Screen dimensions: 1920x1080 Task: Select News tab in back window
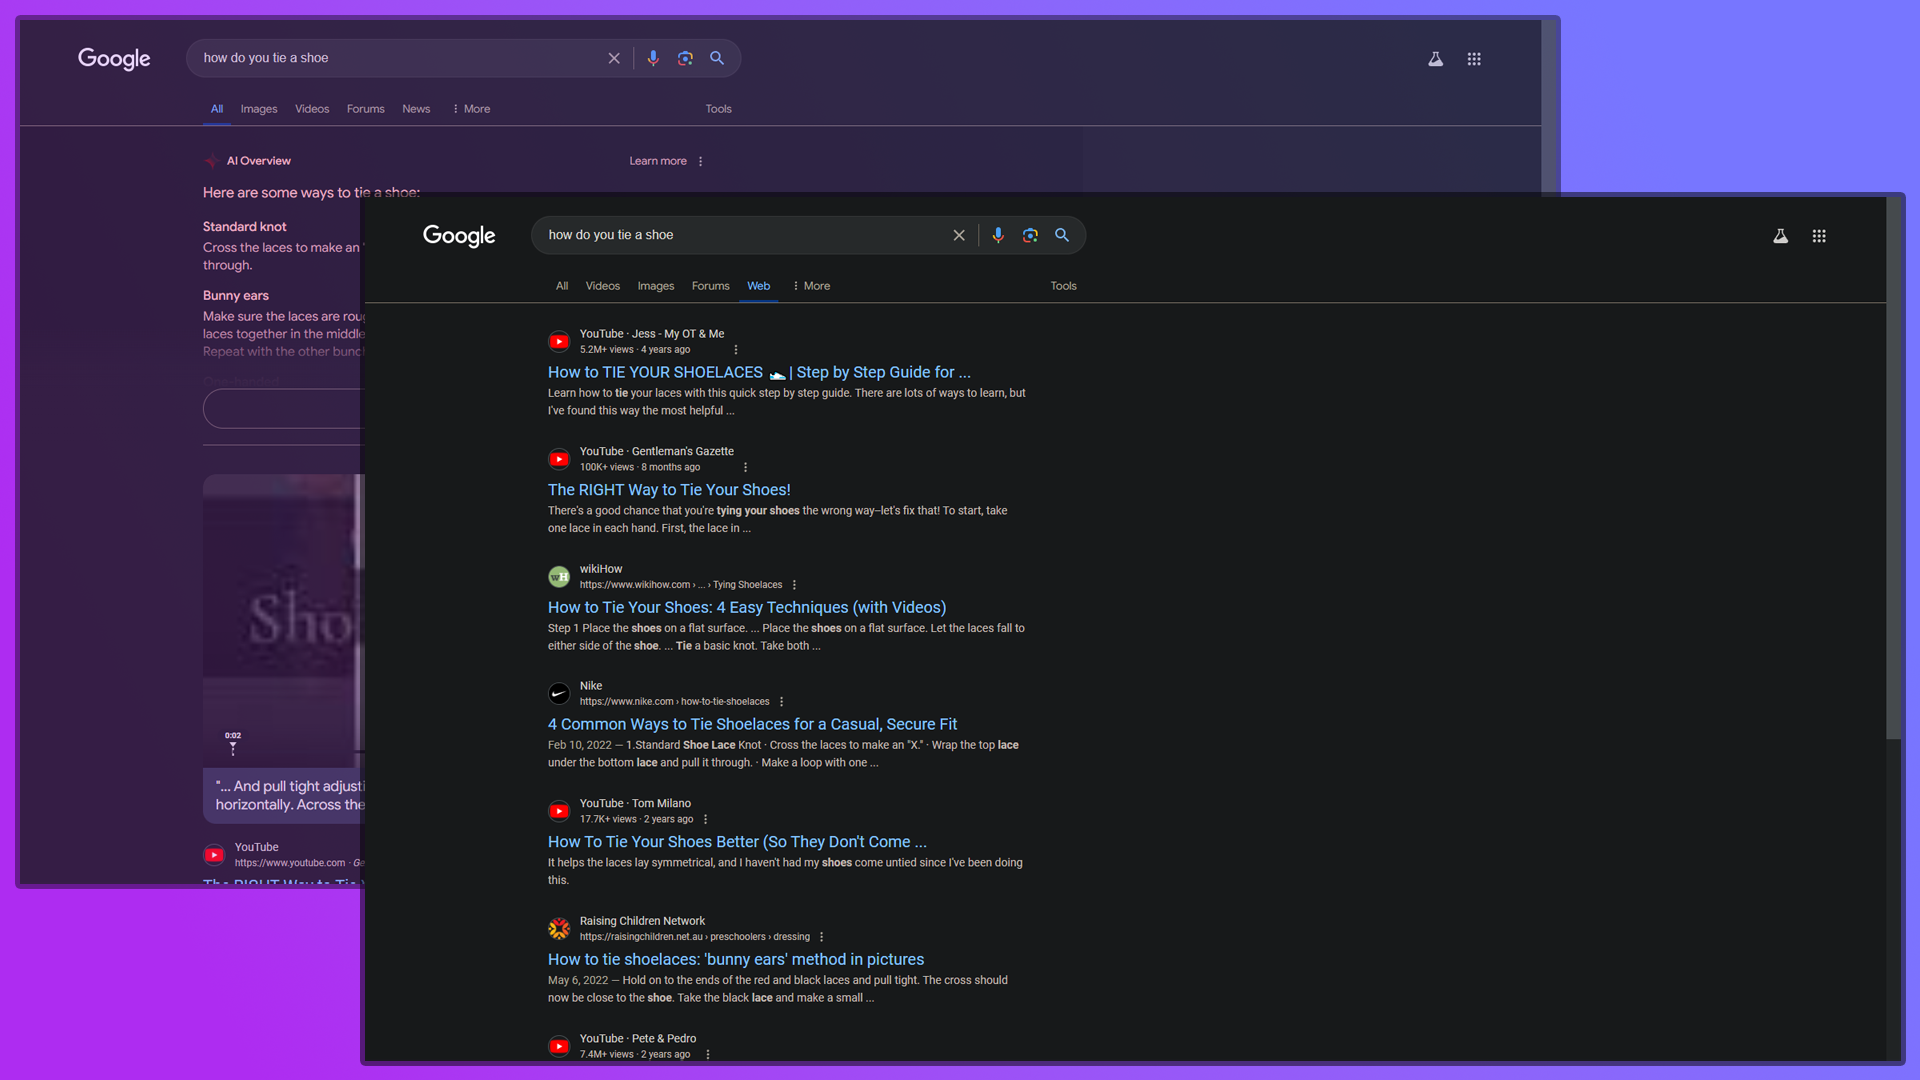coord(416,109)
